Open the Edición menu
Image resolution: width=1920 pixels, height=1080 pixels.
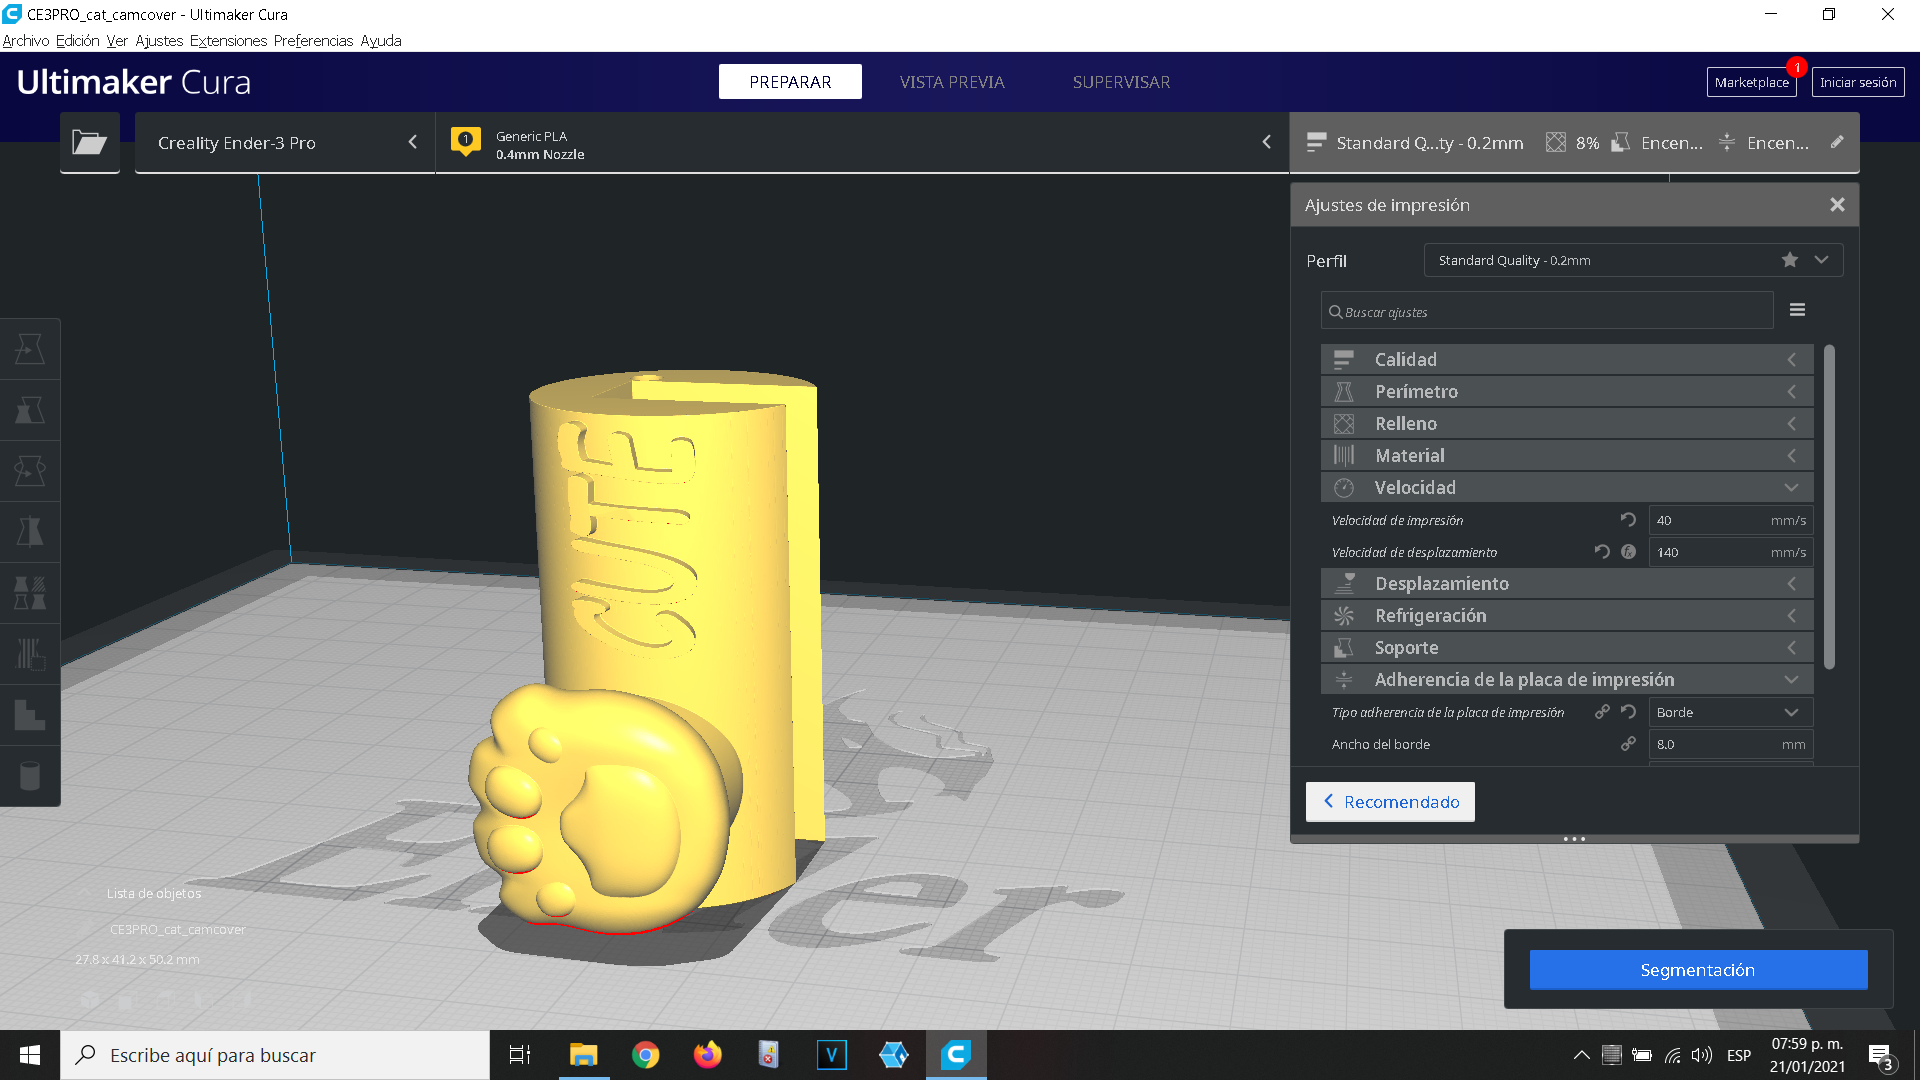tap(78, 41)
